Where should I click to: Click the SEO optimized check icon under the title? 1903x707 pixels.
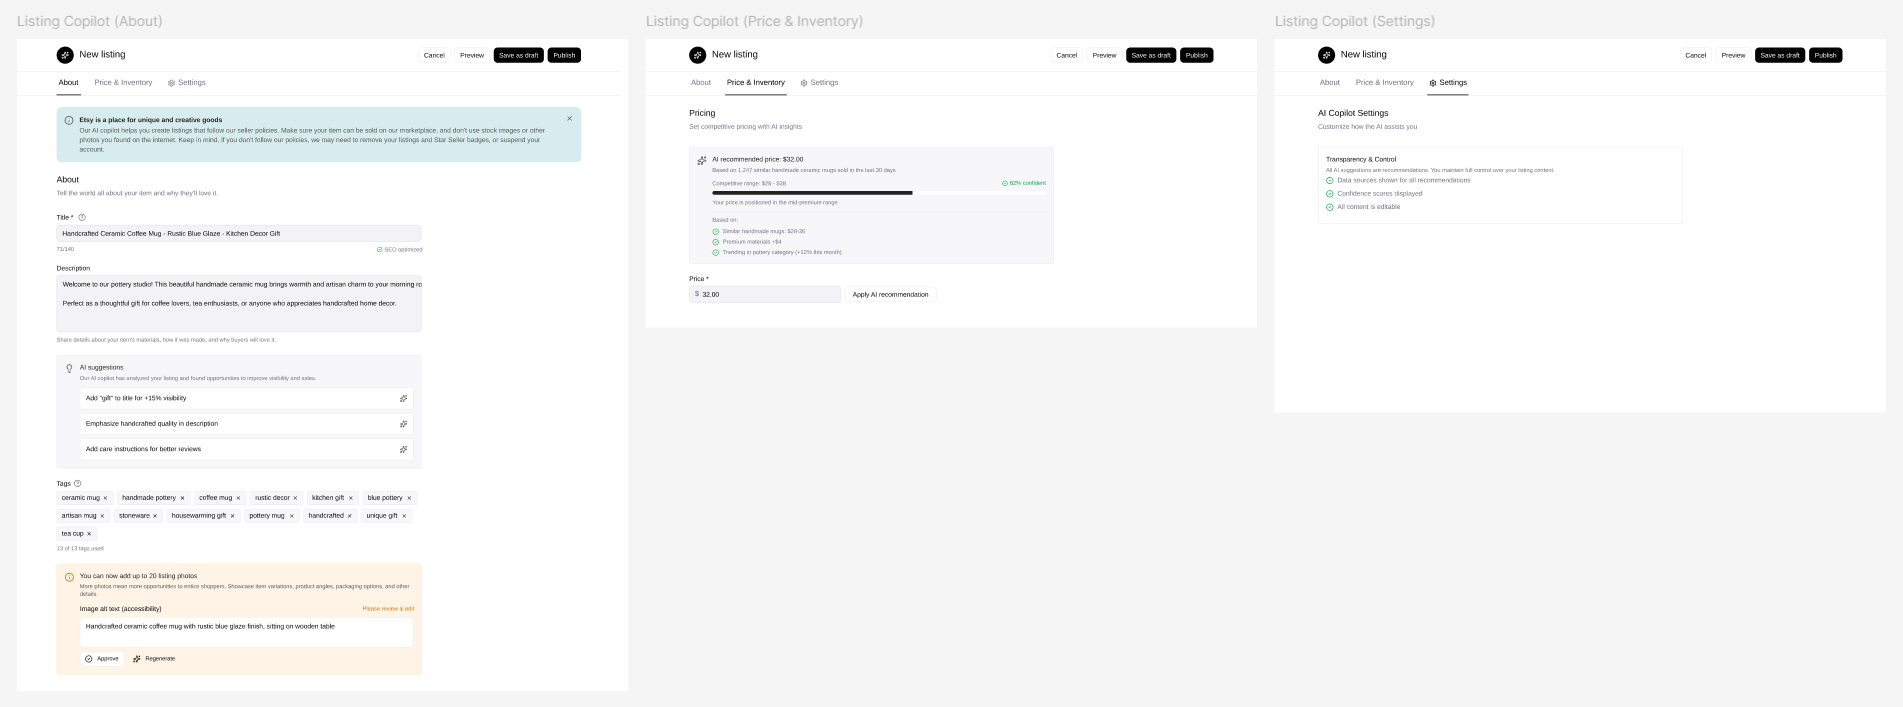click(379, 248)
